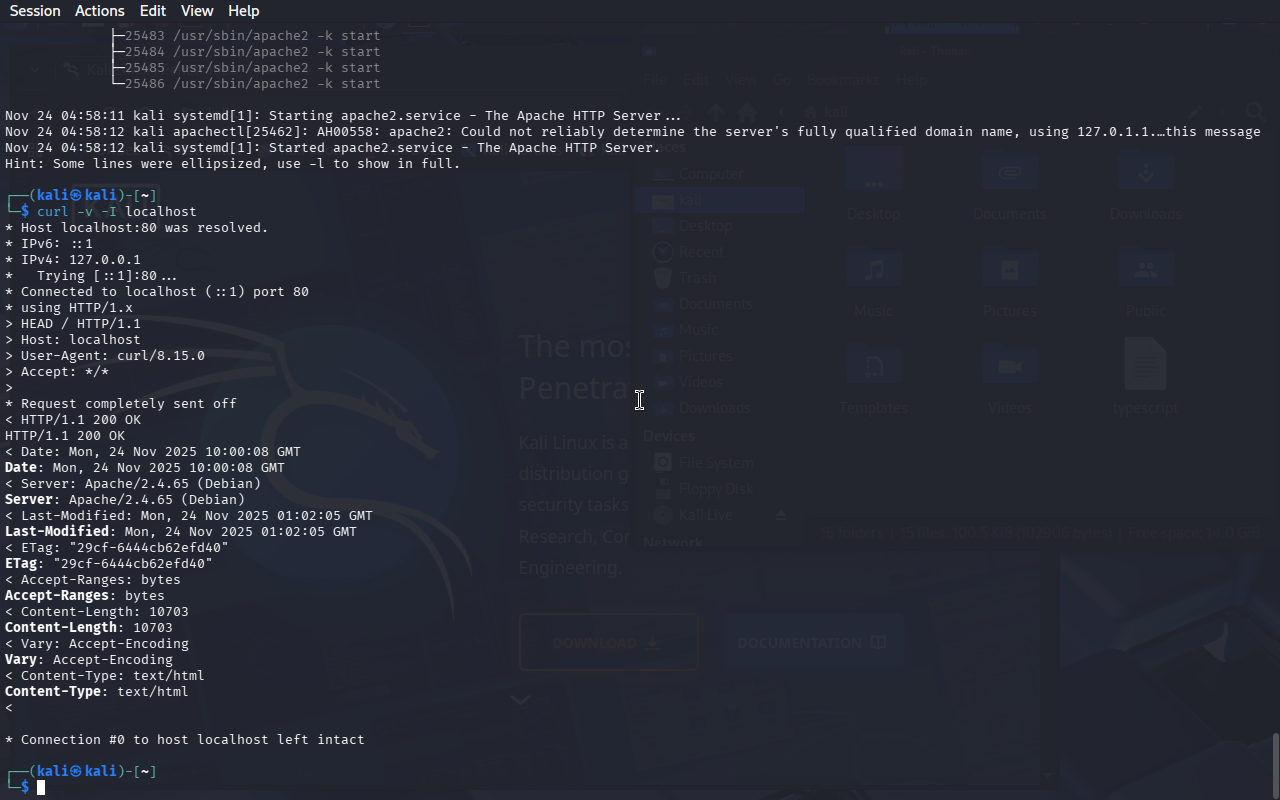Open the terminal View menu
The image size is (1280, 800).
pyautogui.click(x=197, y=11)
